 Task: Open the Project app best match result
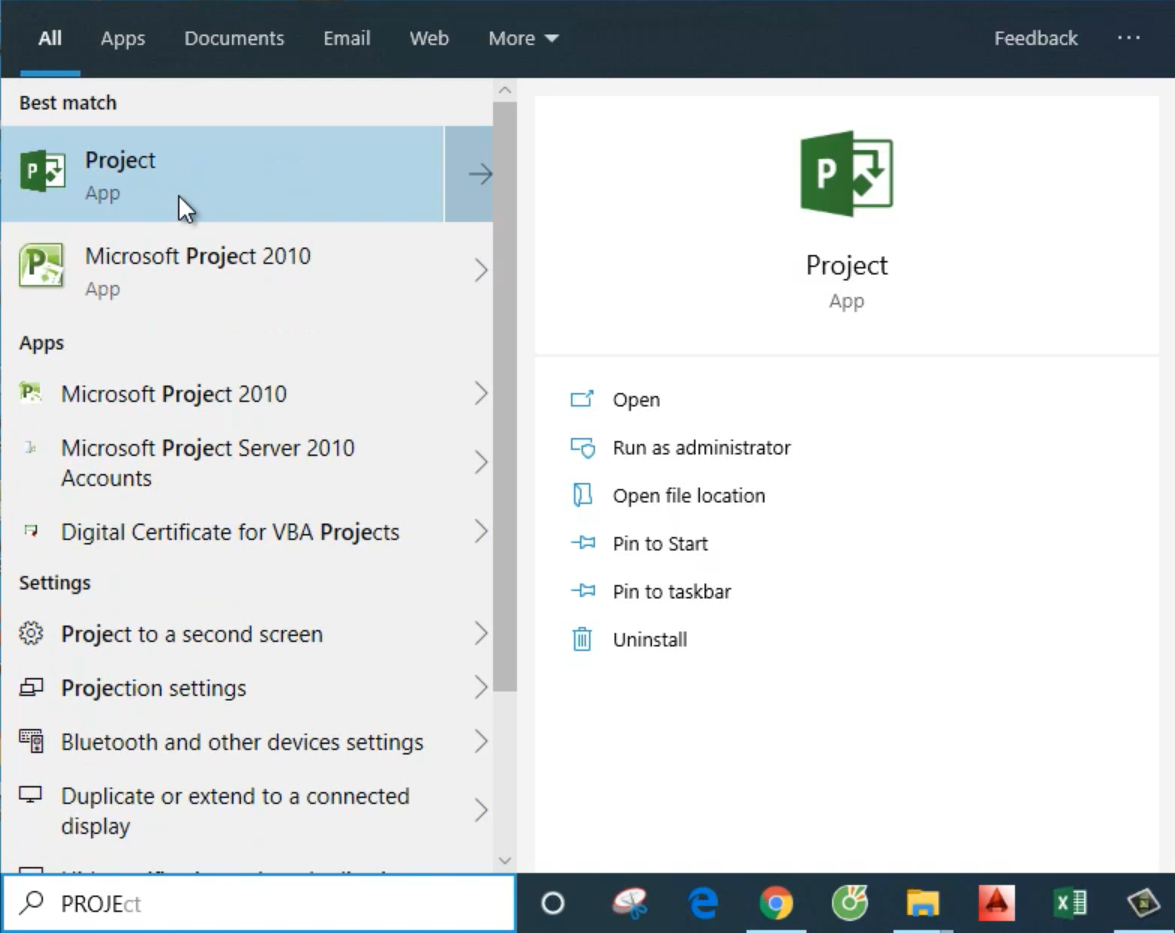220,174
